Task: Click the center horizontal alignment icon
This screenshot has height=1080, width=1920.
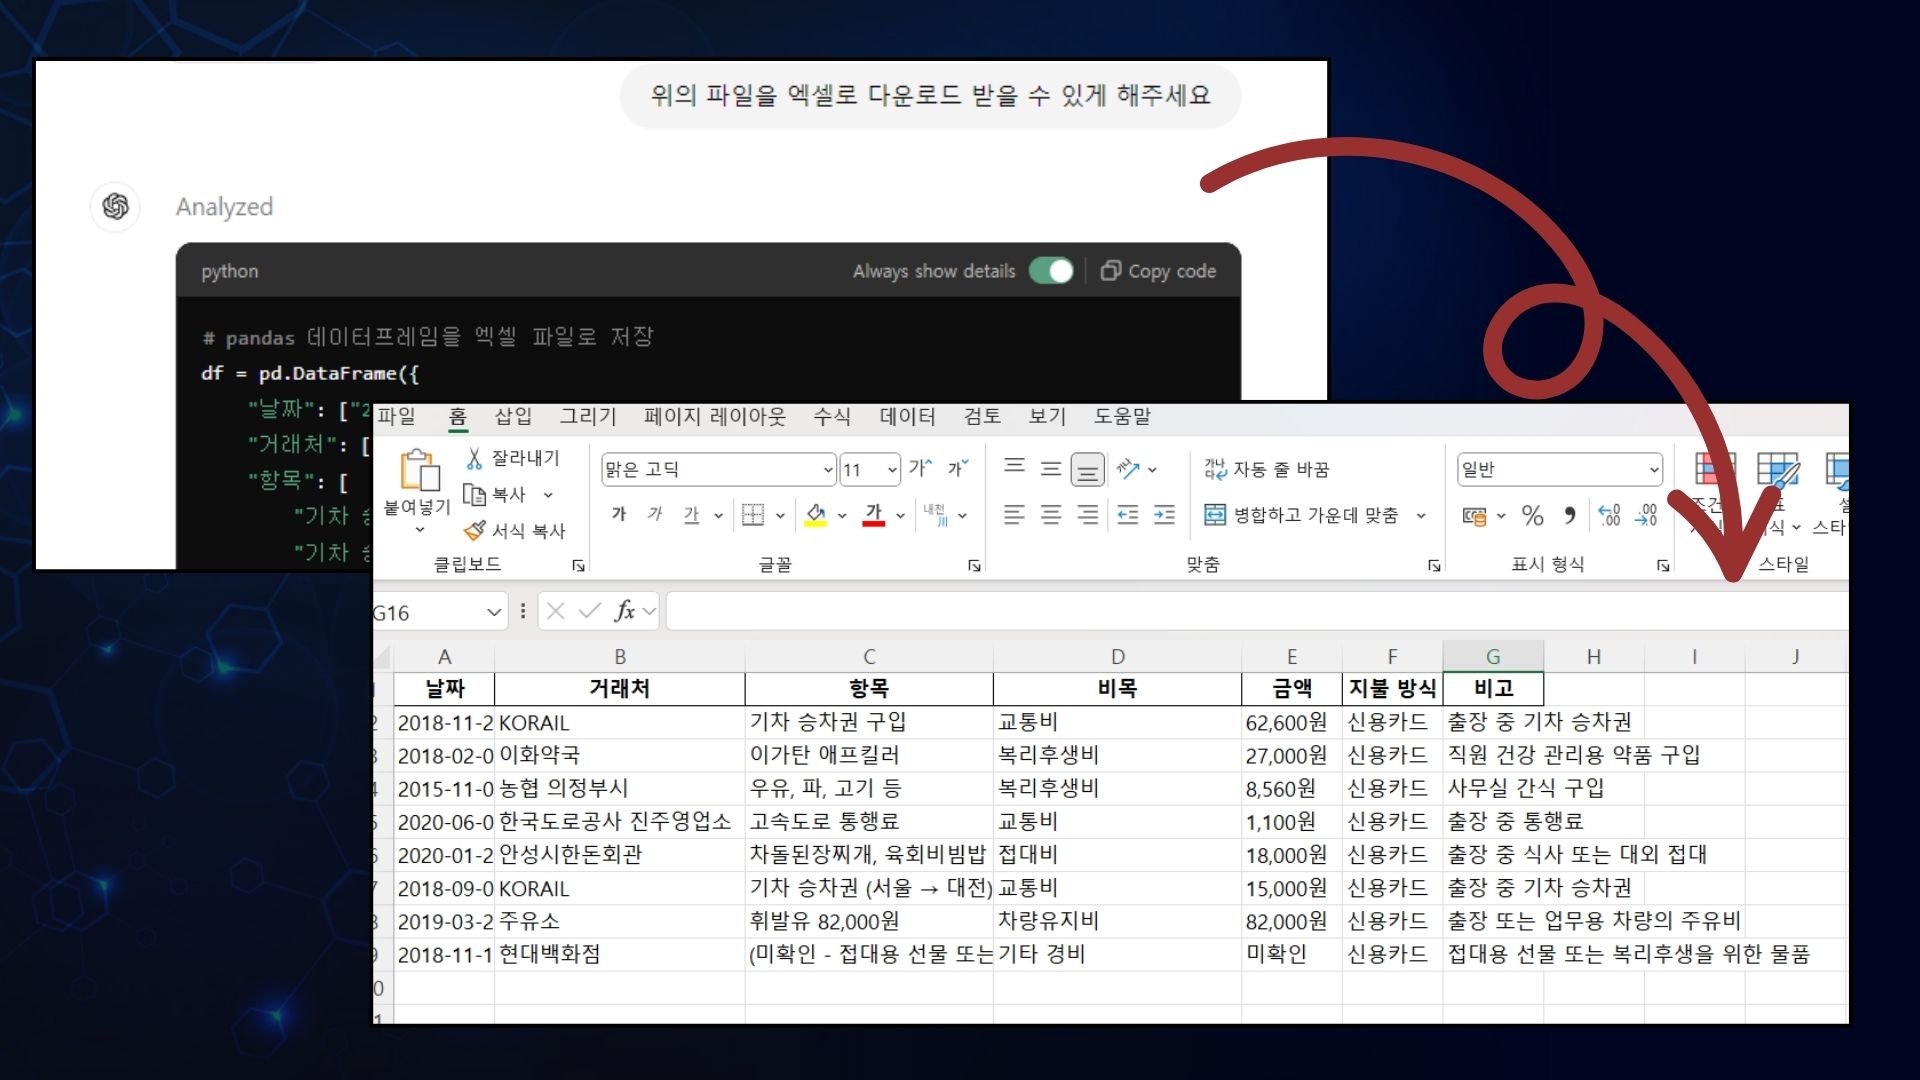Action: click(x=1050, y=516)
